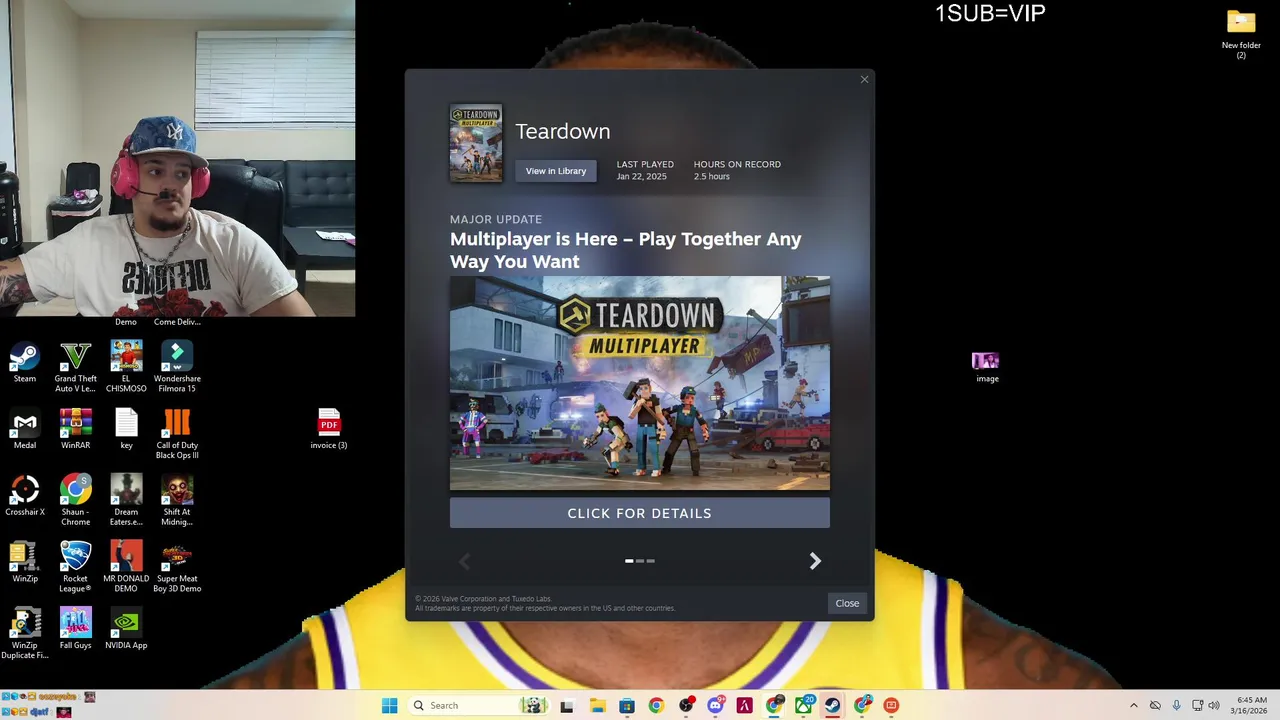Dismiss the dialog with the top-right X
Viewport: 1280px width, 720px height.
click(865, 80)
